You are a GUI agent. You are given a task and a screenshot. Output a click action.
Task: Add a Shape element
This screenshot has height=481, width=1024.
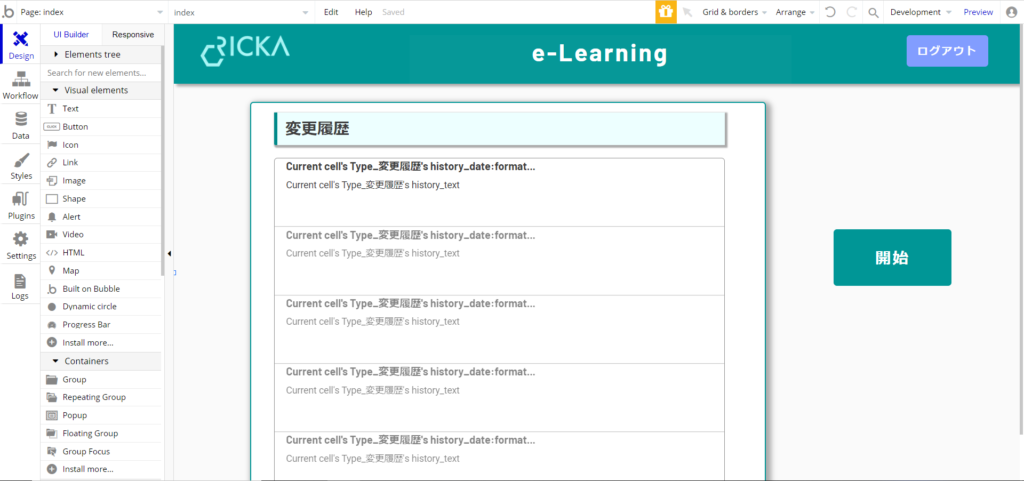click(x=101, y=198)
